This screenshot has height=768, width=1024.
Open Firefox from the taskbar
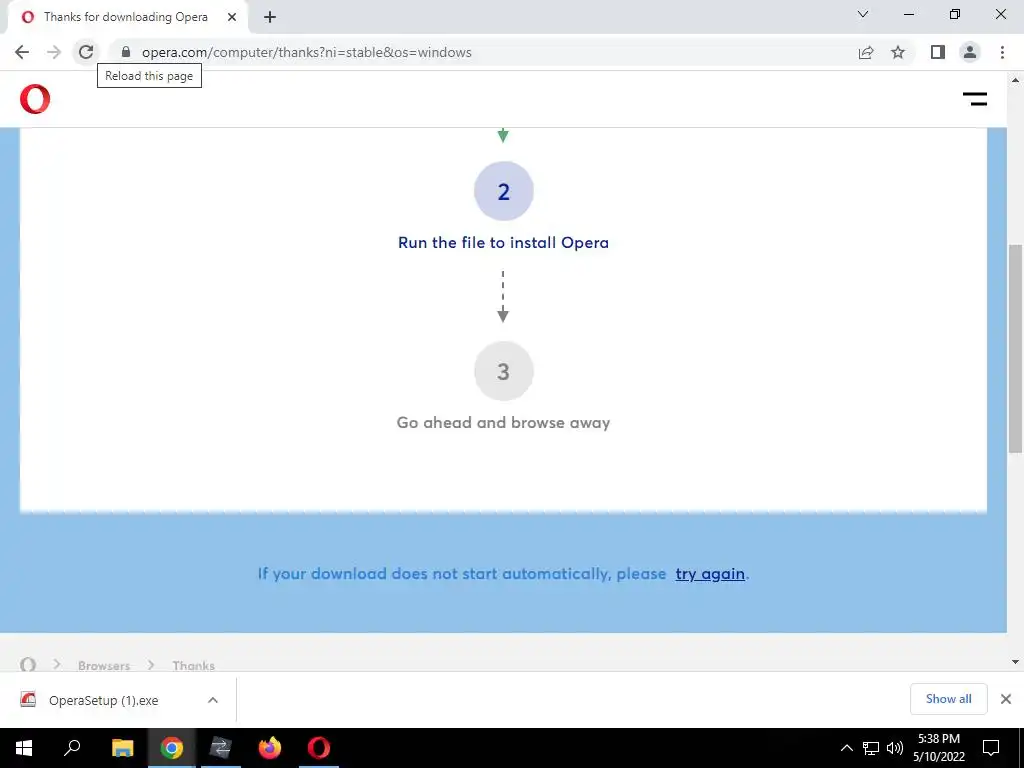[270, 748]
